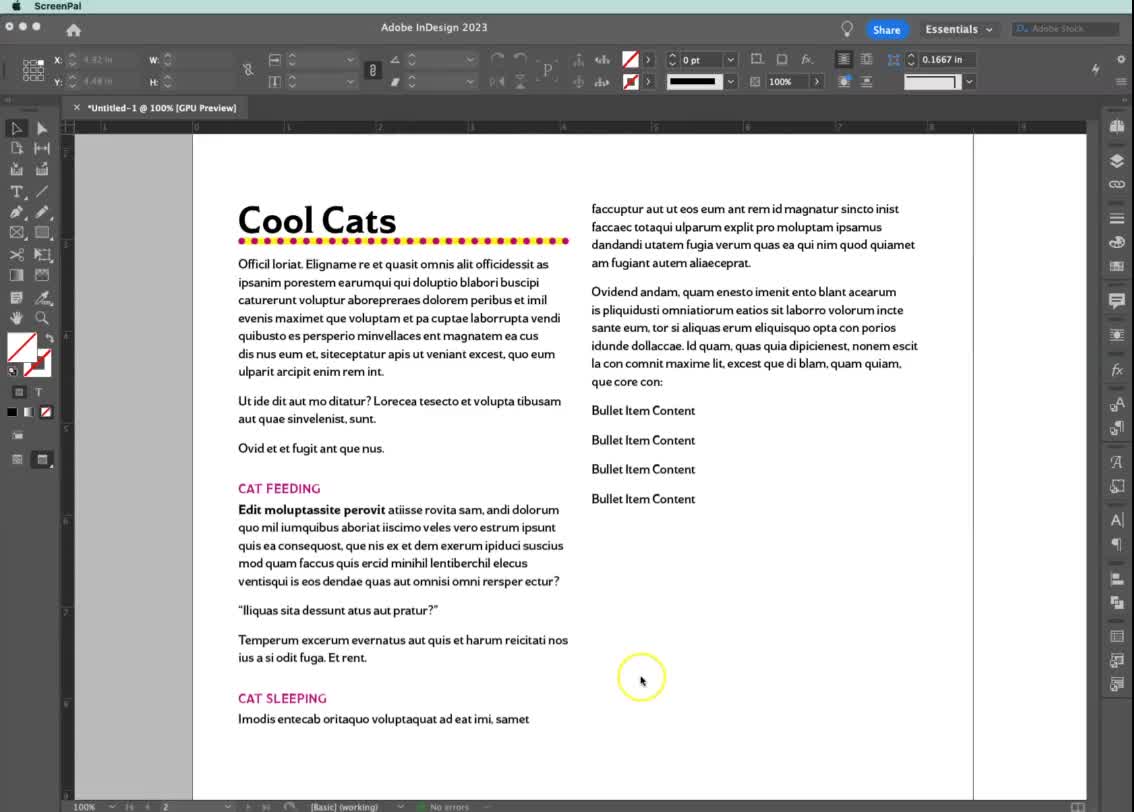Viewport: 1134px width, 812px height.
Task: Click the Share button
Action: point(886,29)
